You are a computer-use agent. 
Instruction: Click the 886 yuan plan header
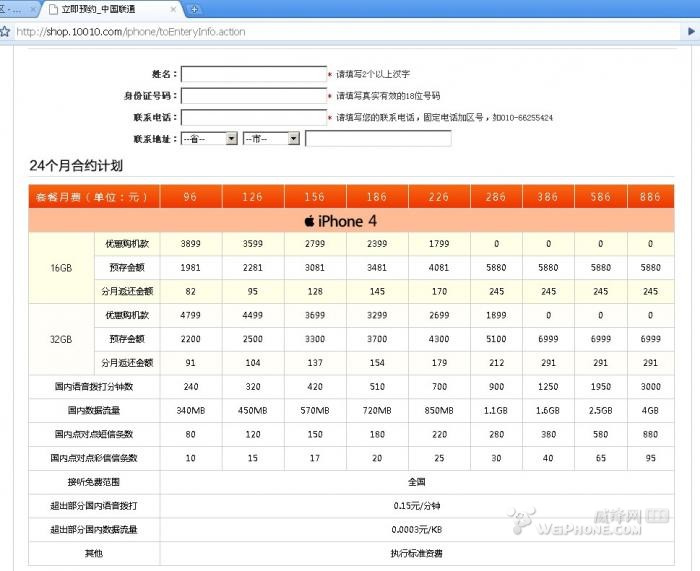click(x=650, y=197)
